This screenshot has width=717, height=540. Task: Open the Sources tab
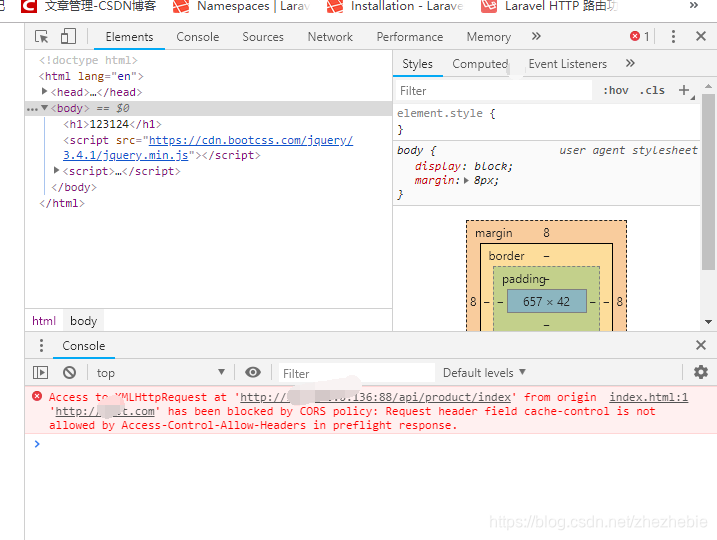(x=263, y=37)
